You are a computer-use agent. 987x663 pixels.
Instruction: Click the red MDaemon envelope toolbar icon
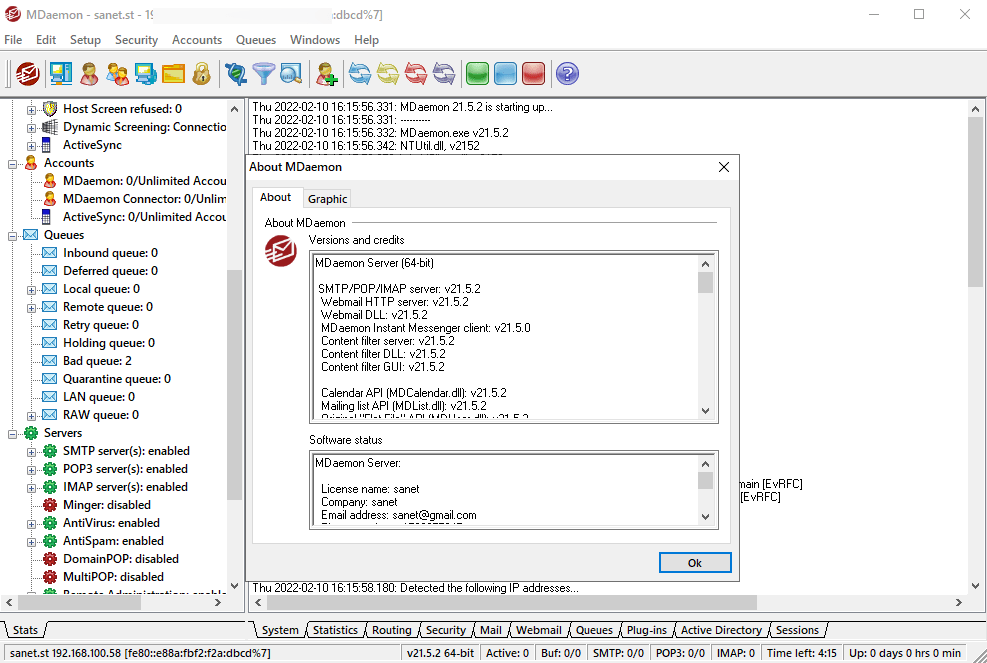click(28, 74)
